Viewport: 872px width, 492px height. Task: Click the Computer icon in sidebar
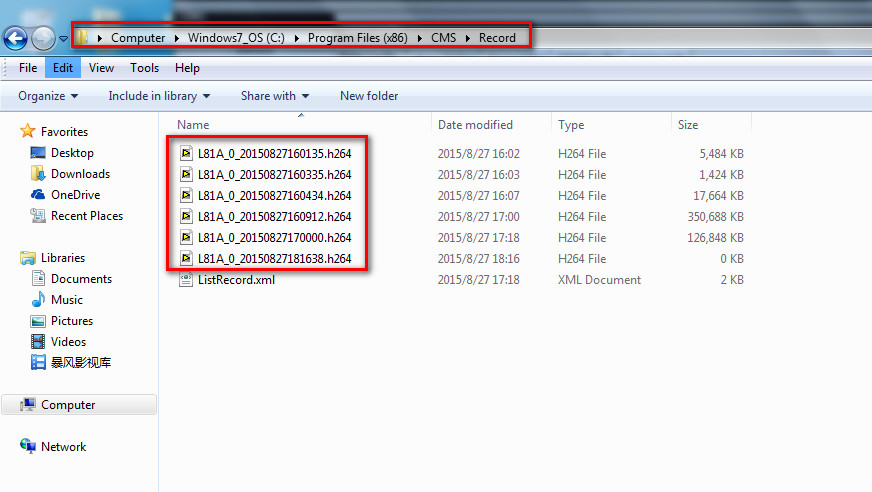[x=27, y=405]
